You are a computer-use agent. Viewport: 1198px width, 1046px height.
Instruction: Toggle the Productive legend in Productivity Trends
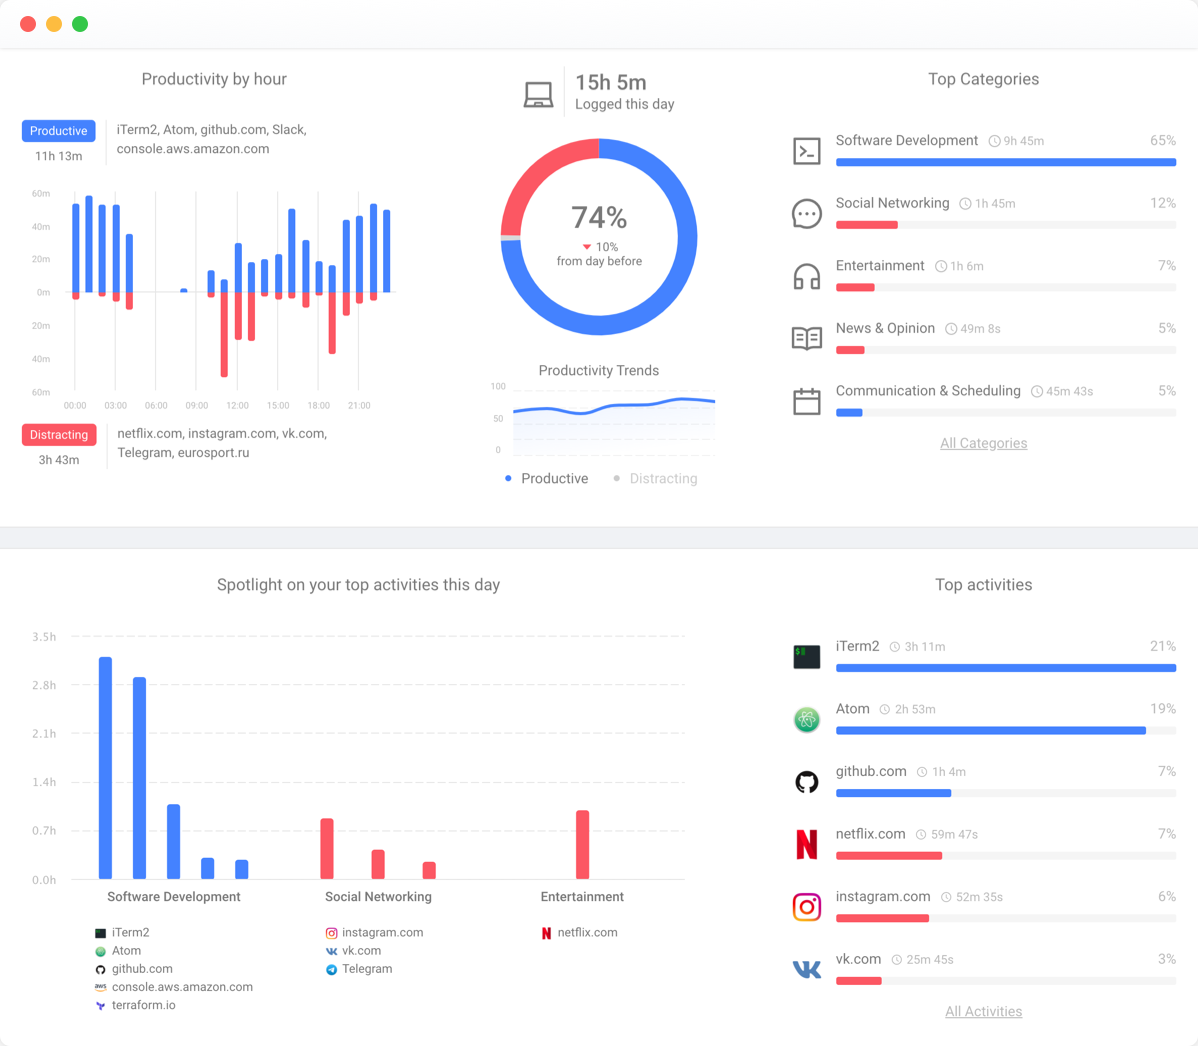[547, 478]
